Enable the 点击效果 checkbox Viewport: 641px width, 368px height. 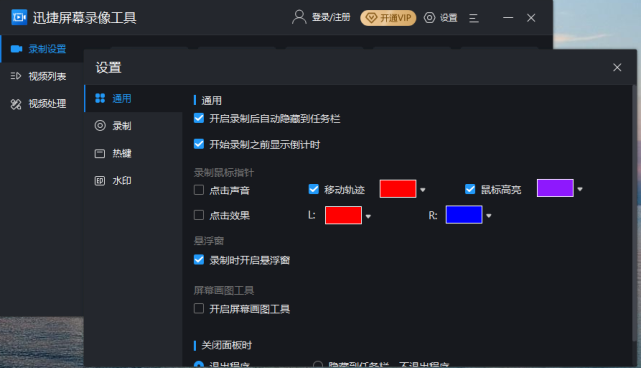[199, 215]
